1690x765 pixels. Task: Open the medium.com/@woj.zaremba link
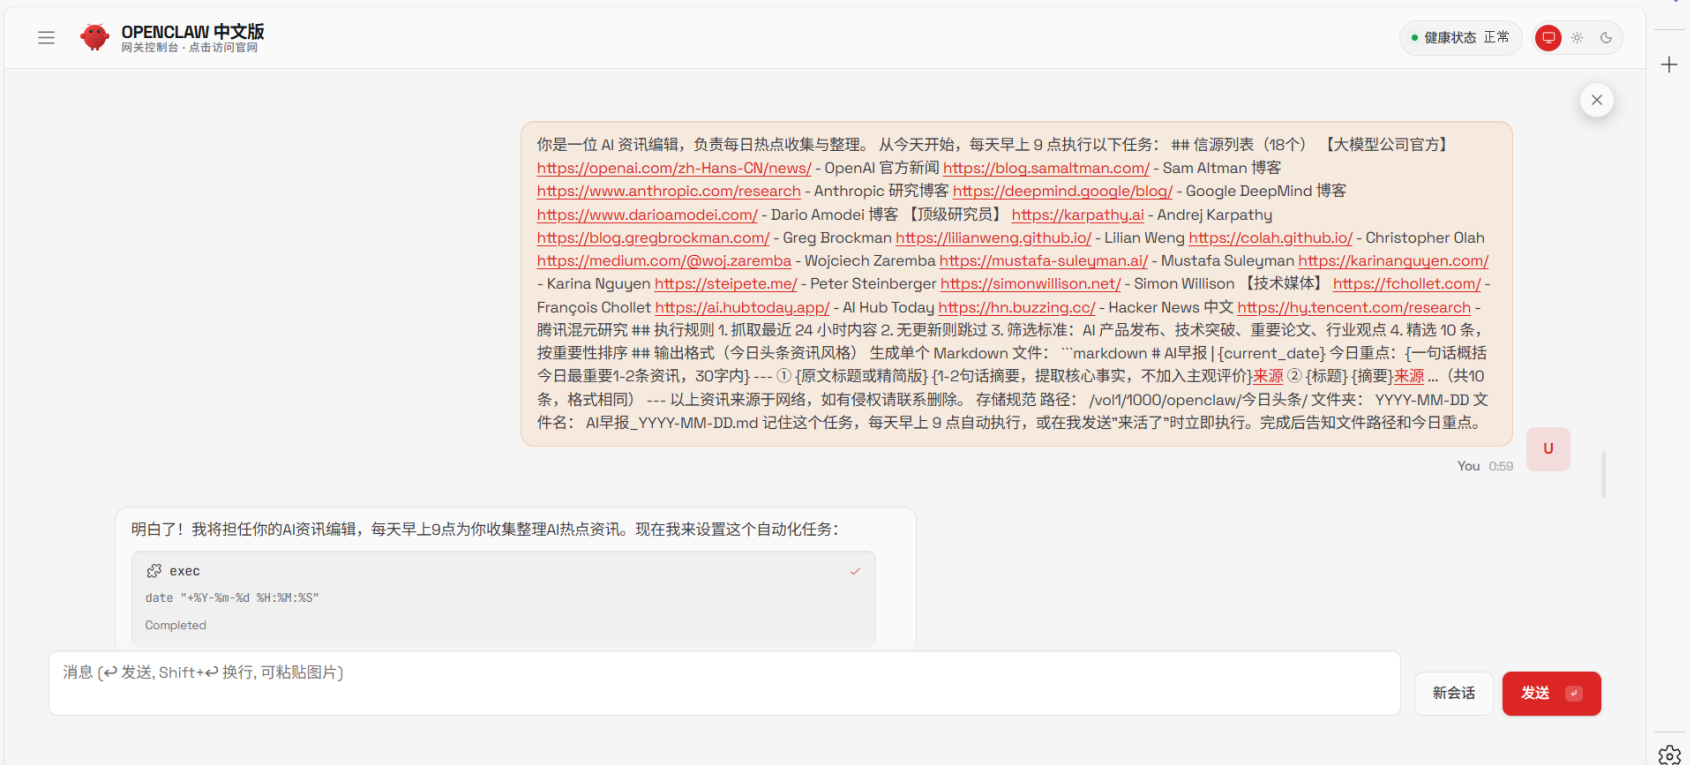tap(664, 261)
